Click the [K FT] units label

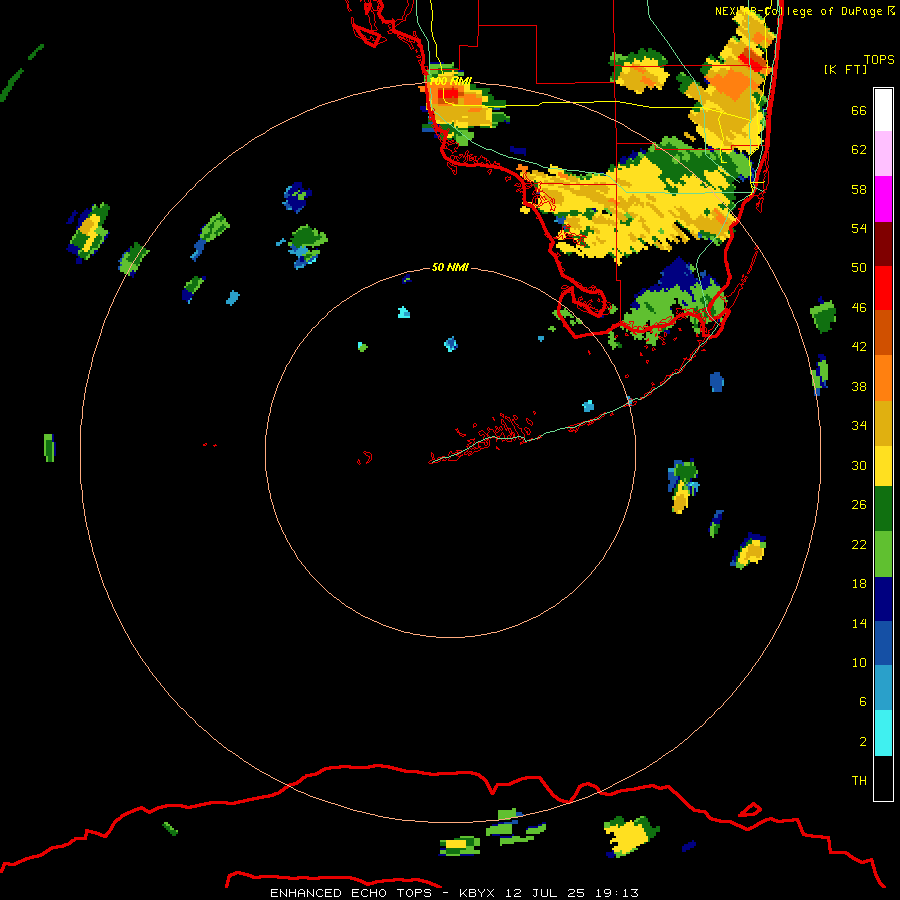[x=845, y=69]
